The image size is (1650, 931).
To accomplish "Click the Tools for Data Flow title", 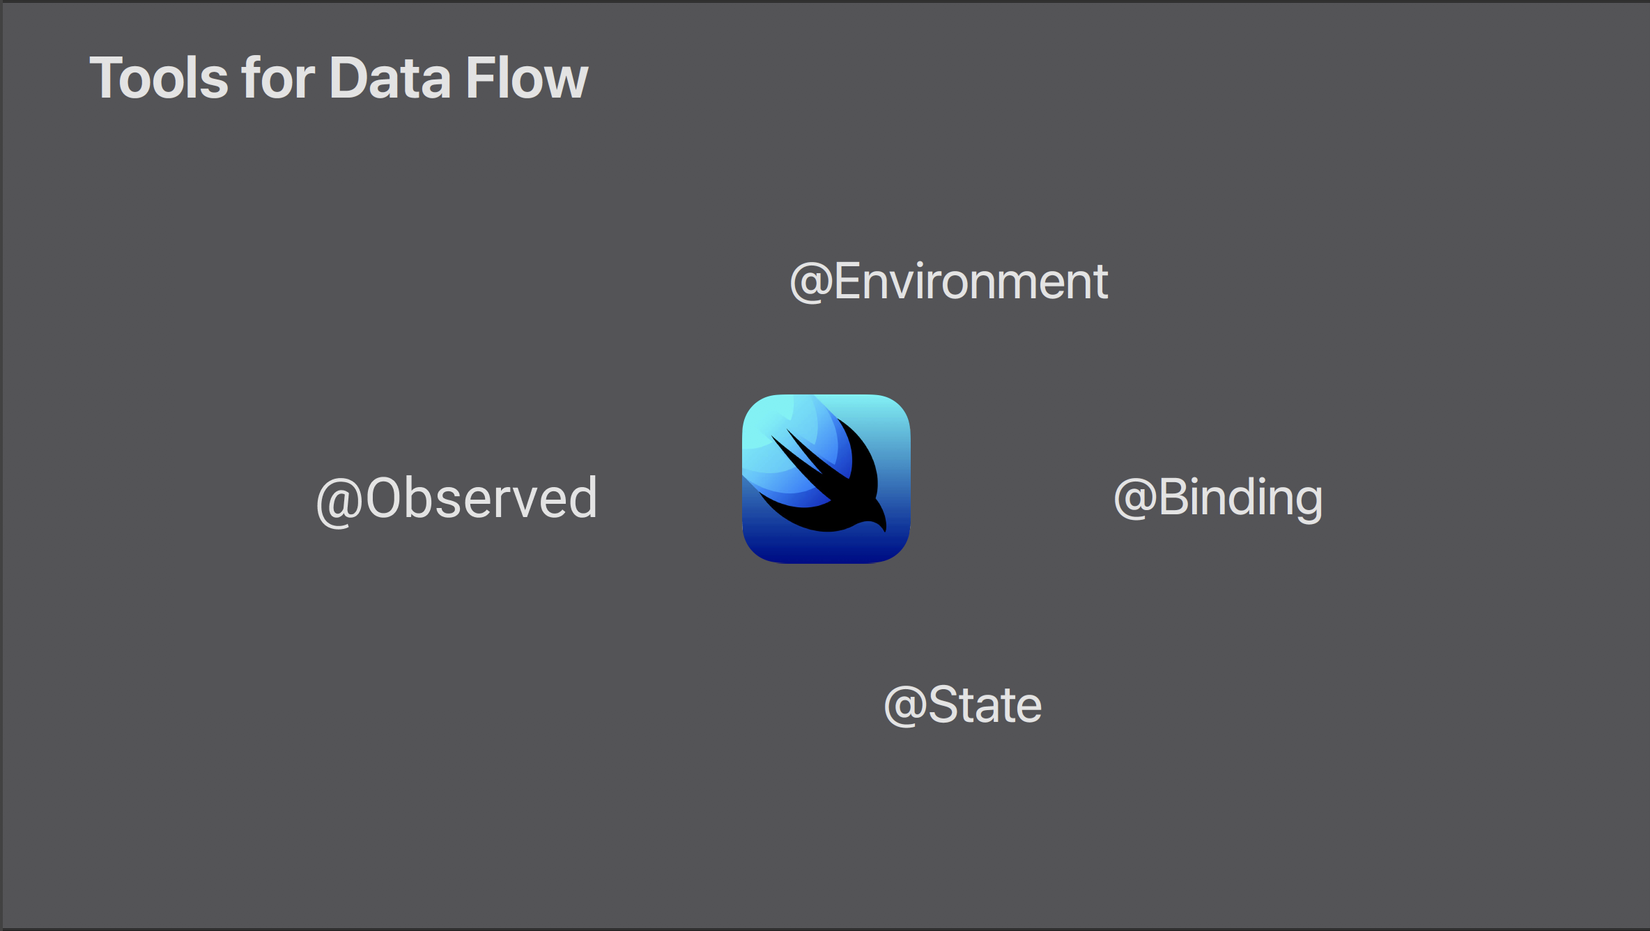I will 338,78.
